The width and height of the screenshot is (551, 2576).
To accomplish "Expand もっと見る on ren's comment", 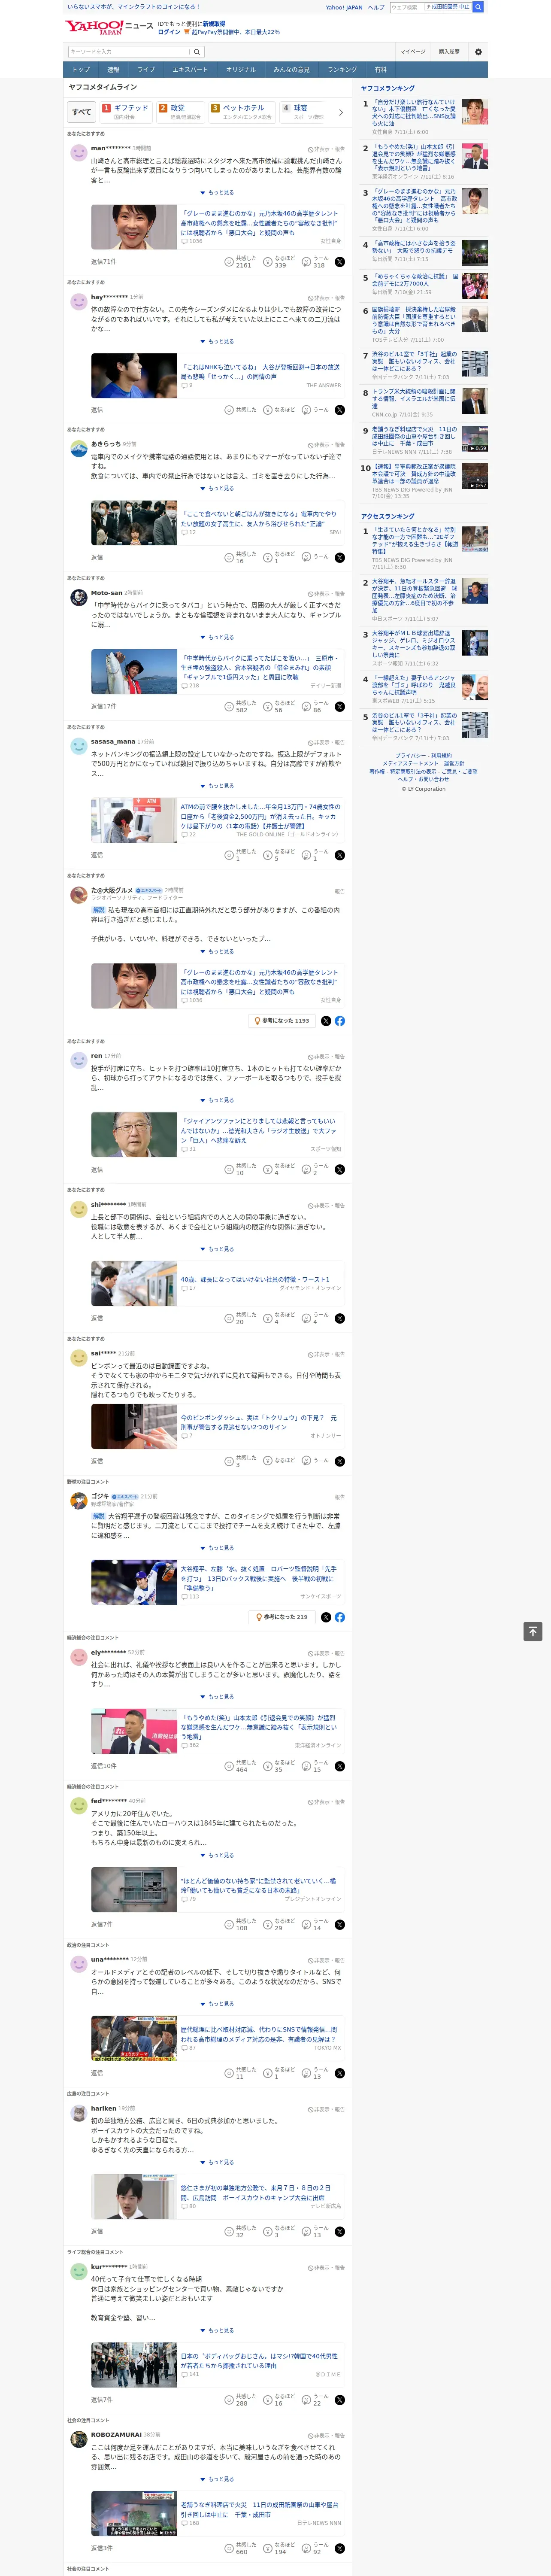I will click(217, 1100).
